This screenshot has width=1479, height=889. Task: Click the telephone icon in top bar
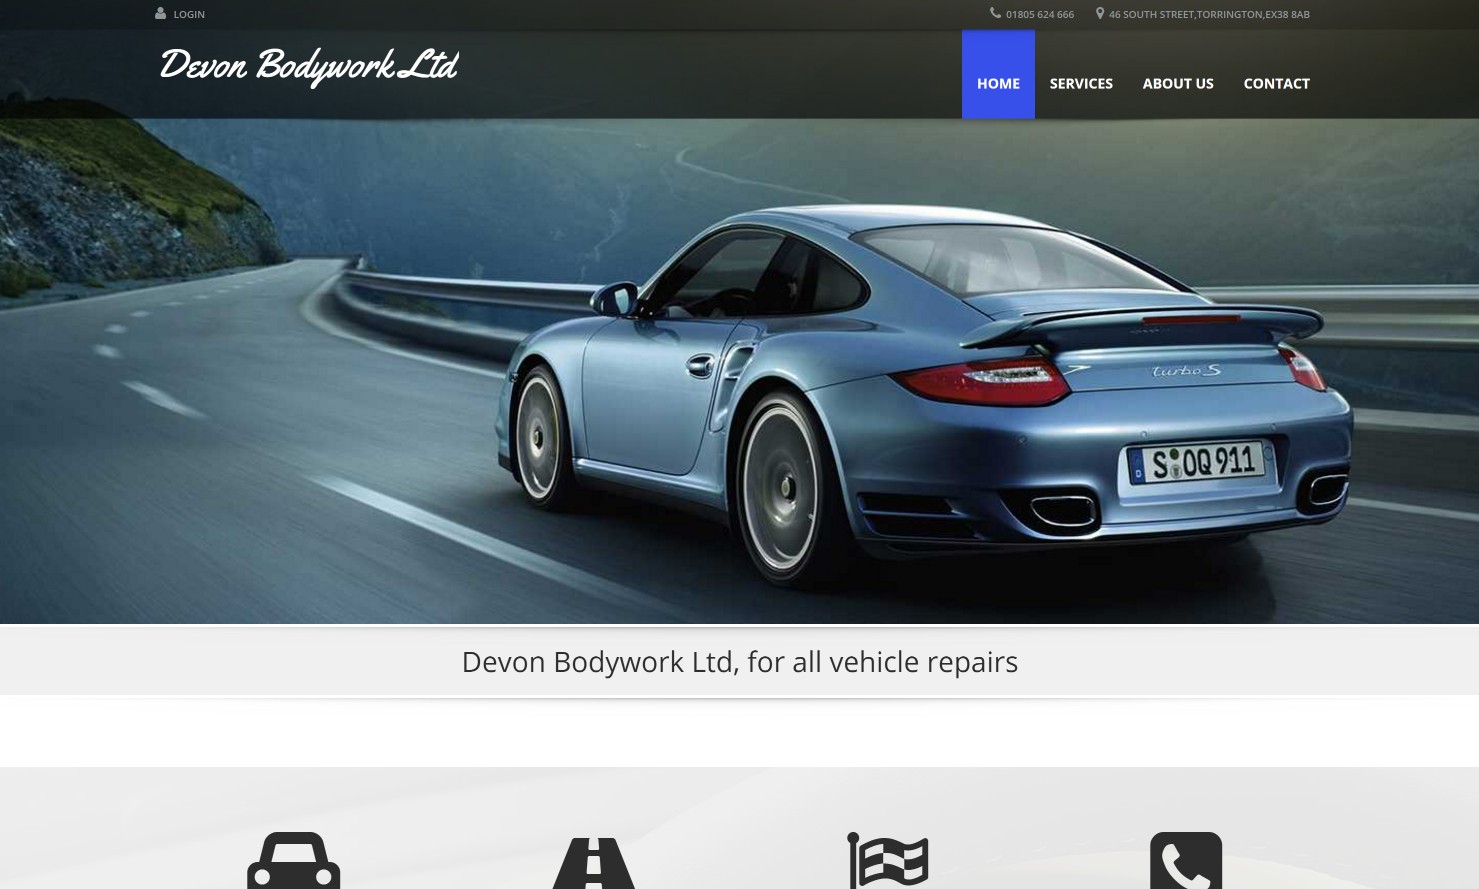click(x=995, y=13)
